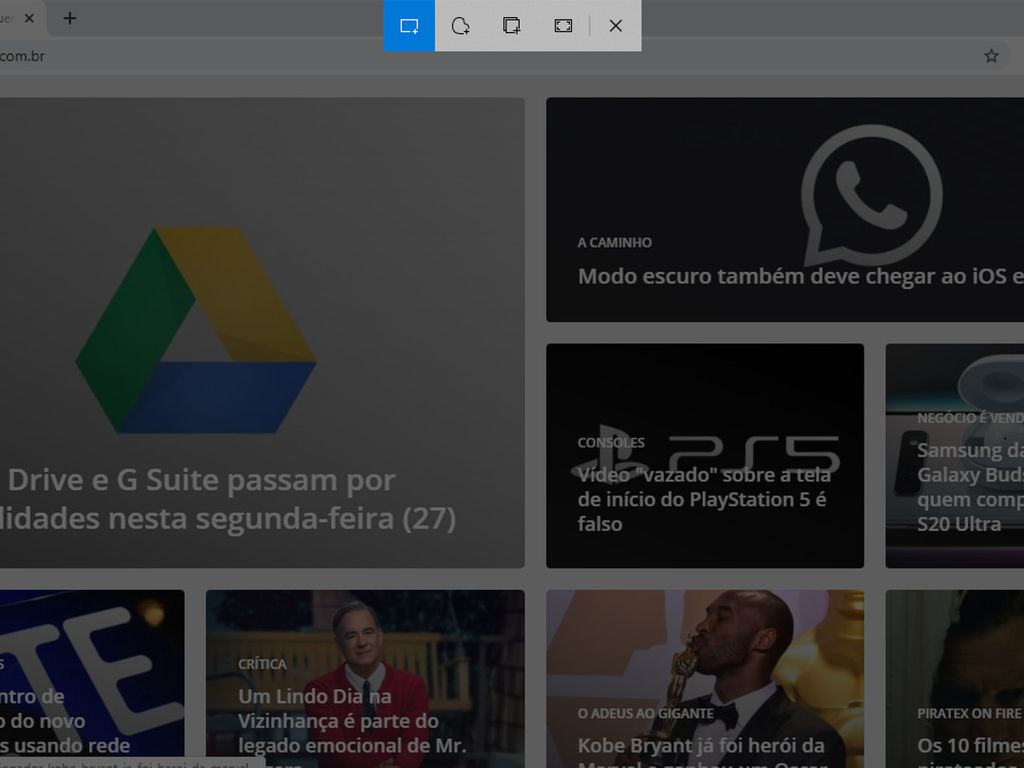The height and width of the screenshot is (768, 1024).
Task: Close the snipping toolbar
Action: pyautogui.click(x=615, y=25)
